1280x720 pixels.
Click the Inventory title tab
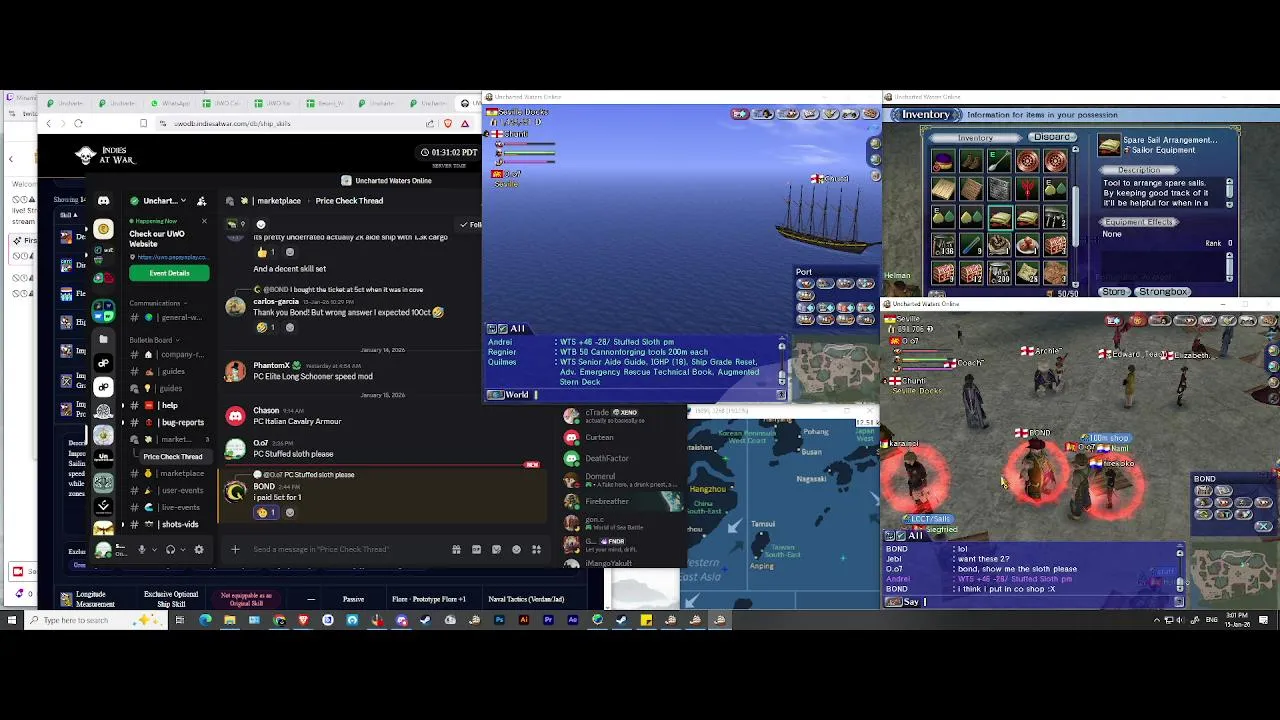pyautogui.click(x=925, y=115)
